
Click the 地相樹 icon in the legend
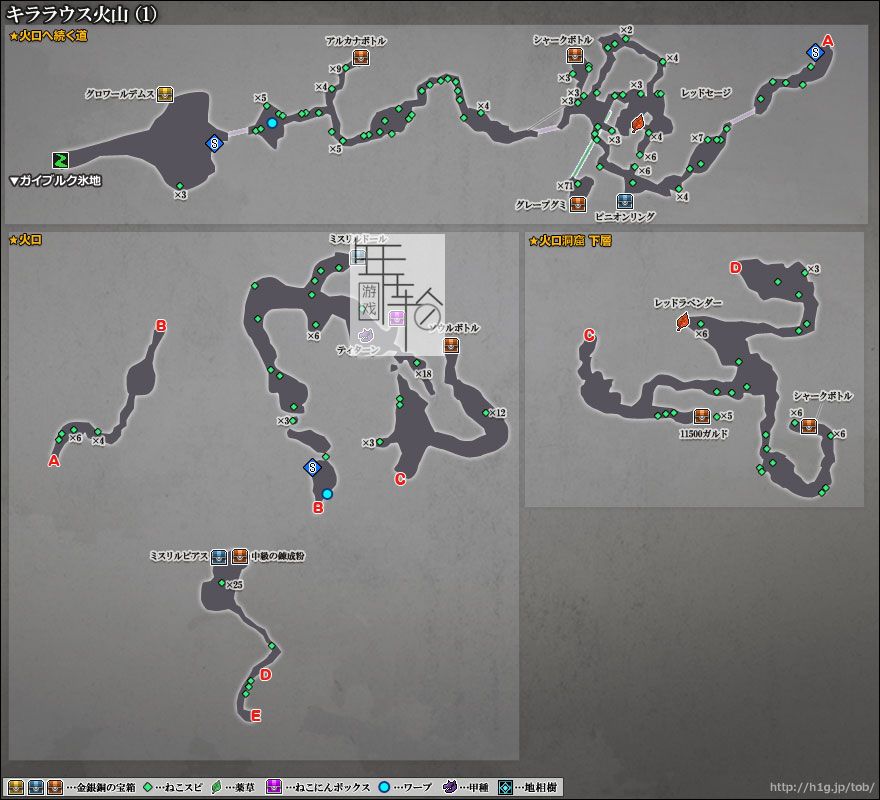(505, 787)
